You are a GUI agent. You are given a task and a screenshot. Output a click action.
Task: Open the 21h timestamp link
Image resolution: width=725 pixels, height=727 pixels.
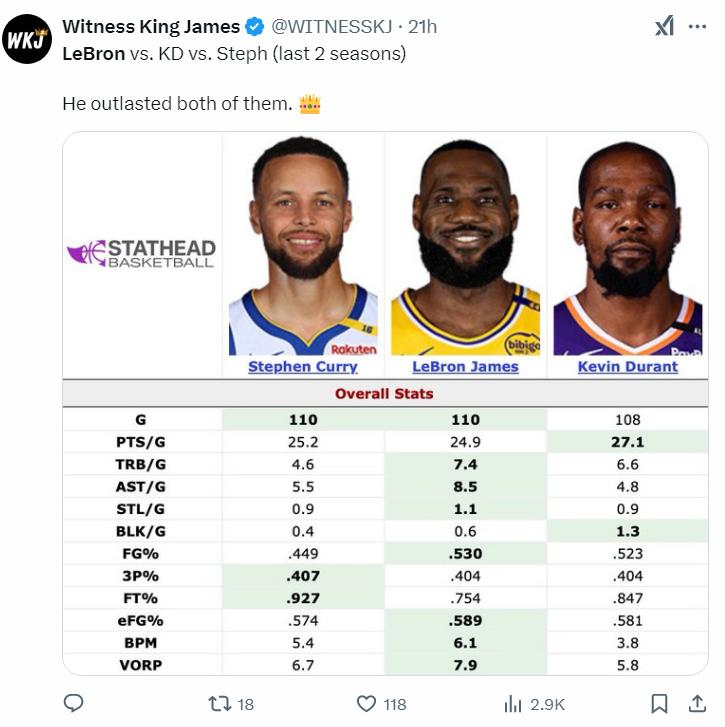(x=422, y=27)
